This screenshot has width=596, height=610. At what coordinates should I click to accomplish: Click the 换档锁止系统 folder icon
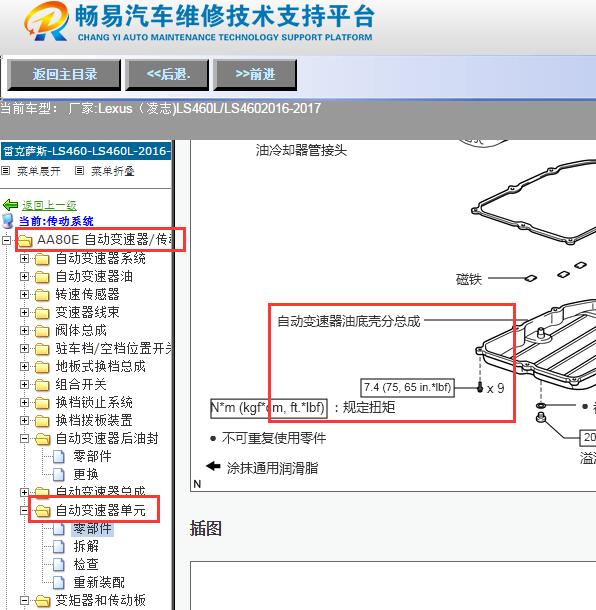(42, 403)
